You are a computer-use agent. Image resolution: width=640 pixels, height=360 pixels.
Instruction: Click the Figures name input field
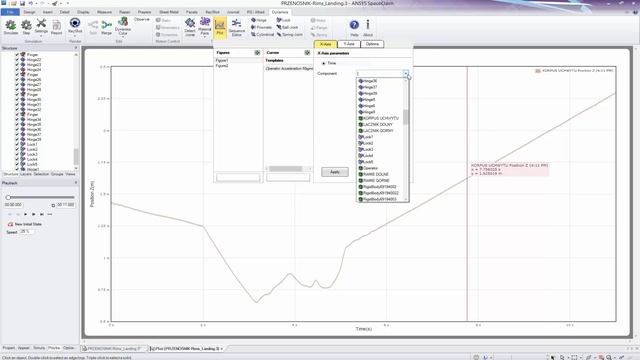238,178
